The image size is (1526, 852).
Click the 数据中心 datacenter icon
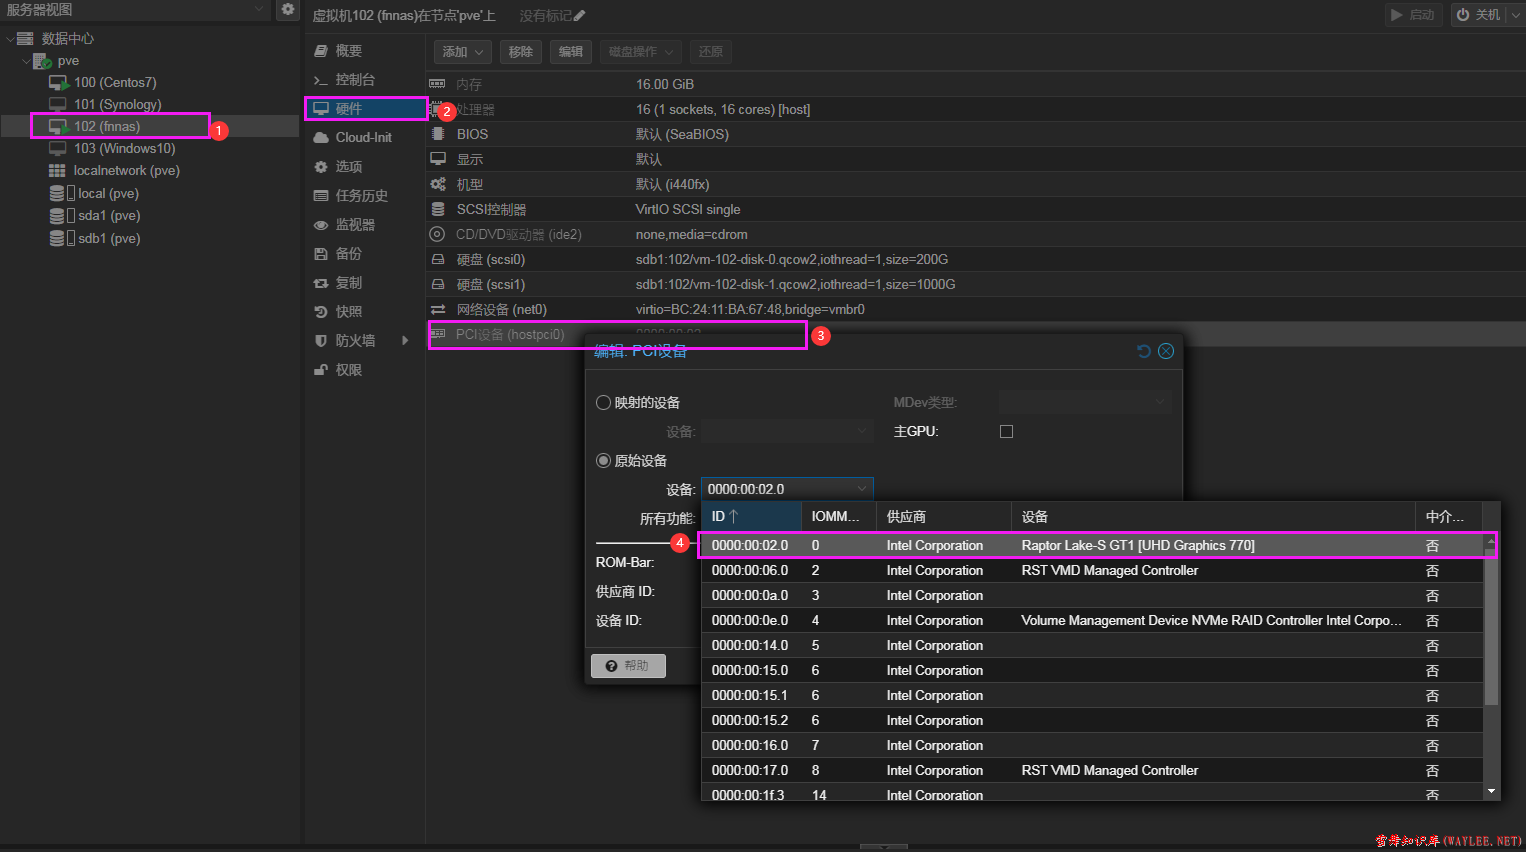26,38
